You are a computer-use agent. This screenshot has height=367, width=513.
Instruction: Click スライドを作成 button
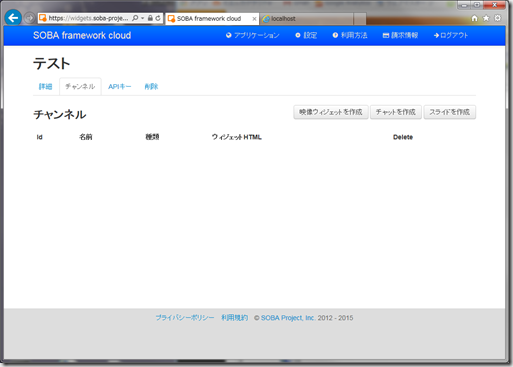tap(450, 112)
